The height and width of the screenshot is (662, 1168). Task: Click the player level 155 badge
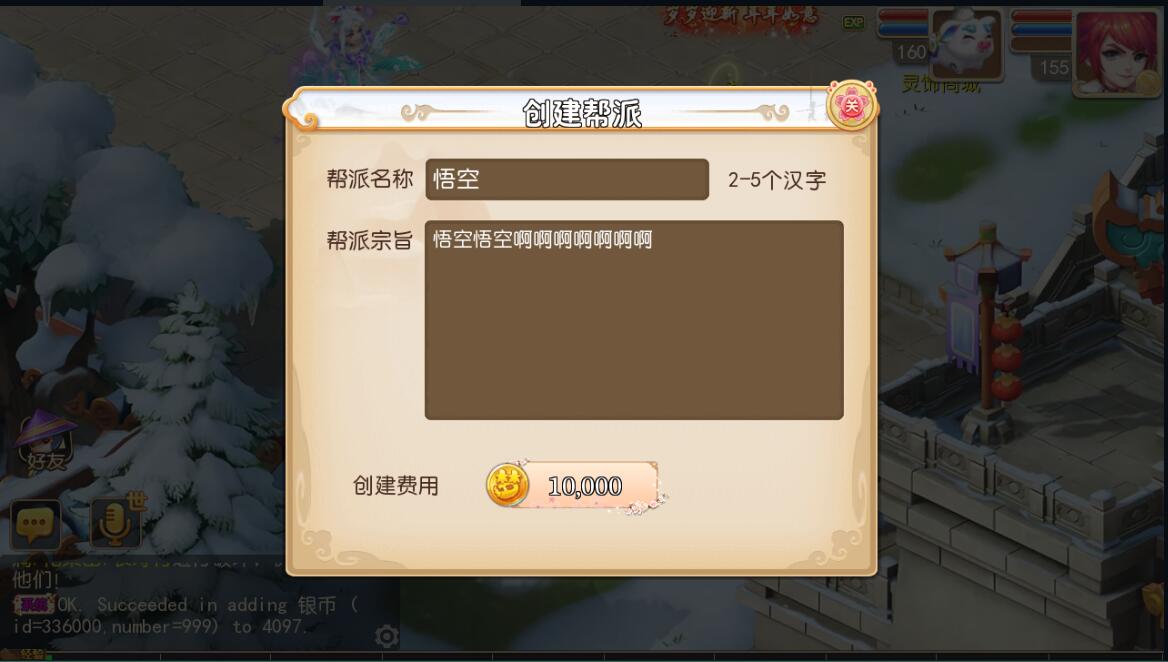click(x=1054, y=68)
